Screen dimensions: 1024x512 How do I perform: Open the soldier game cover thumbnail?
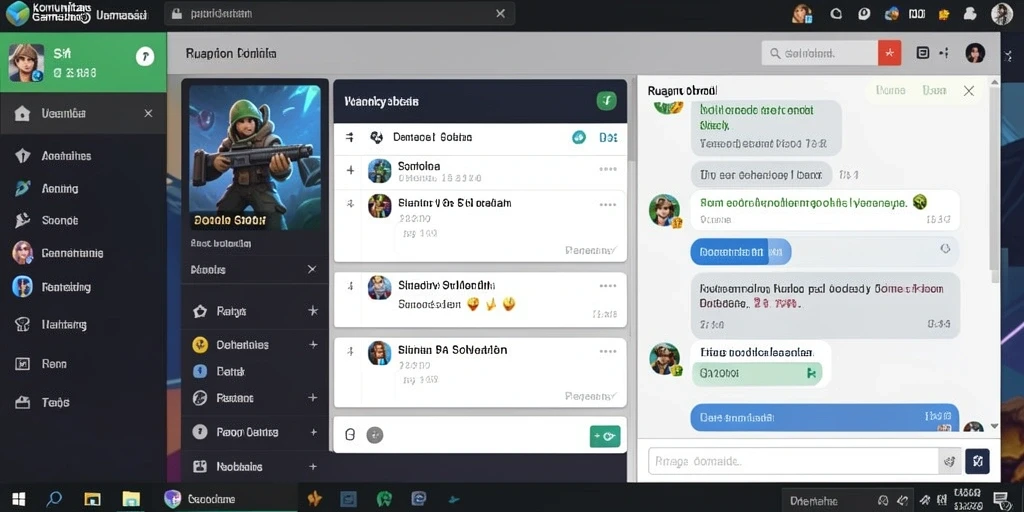click(x=255, y=159)
